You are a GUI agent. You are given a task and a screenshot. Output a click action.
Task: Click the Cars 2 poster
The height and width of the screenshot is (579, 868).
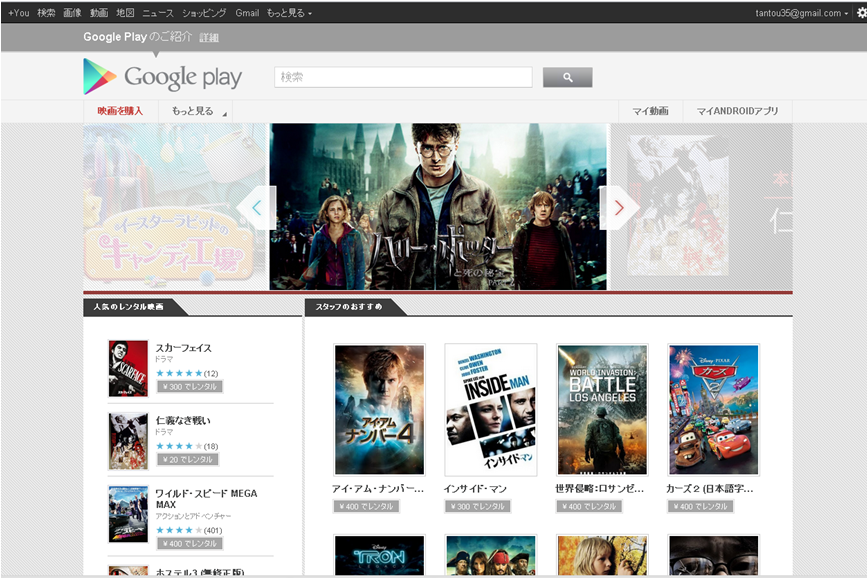[x=714, y=410]
